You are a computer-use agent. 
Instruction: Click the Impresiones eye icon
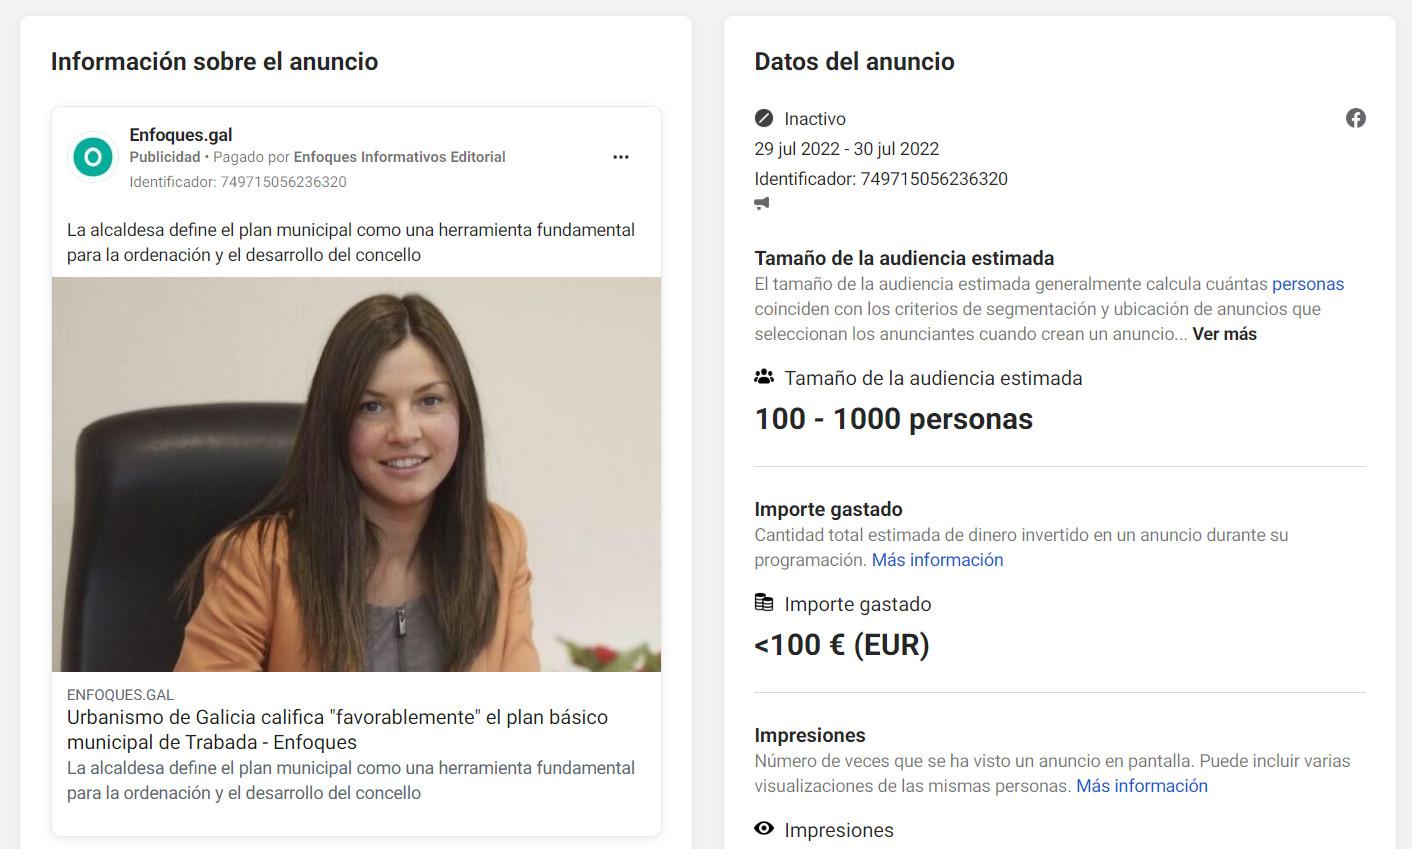(x=764, y=829)
